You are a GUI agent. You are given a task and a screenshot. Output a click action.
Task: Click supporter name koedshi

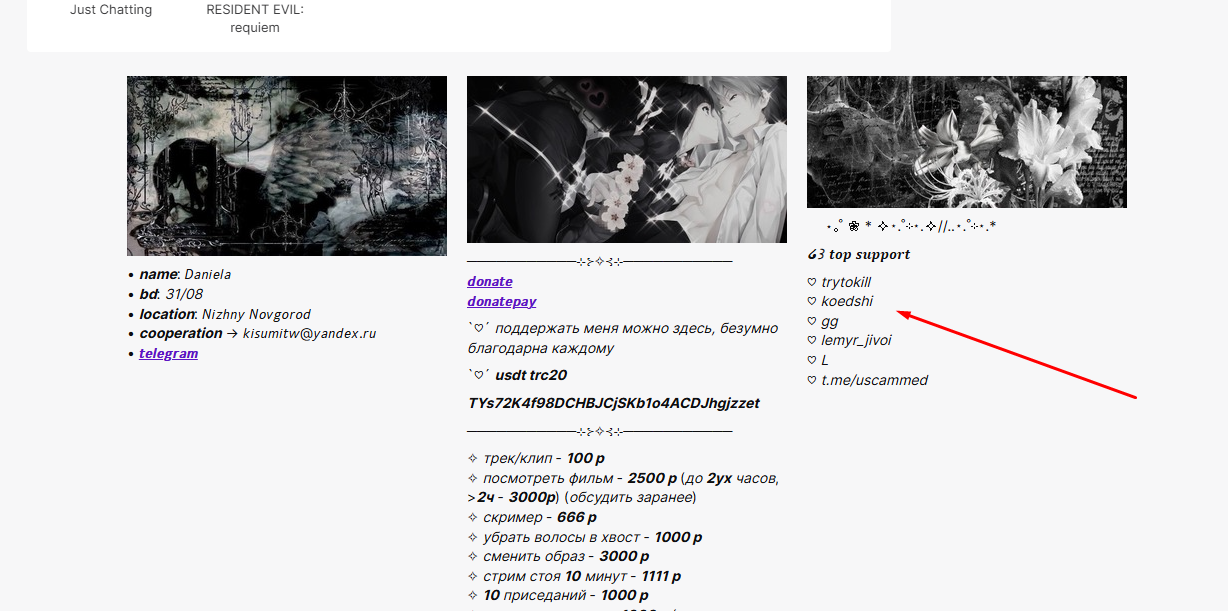point(847,301)
